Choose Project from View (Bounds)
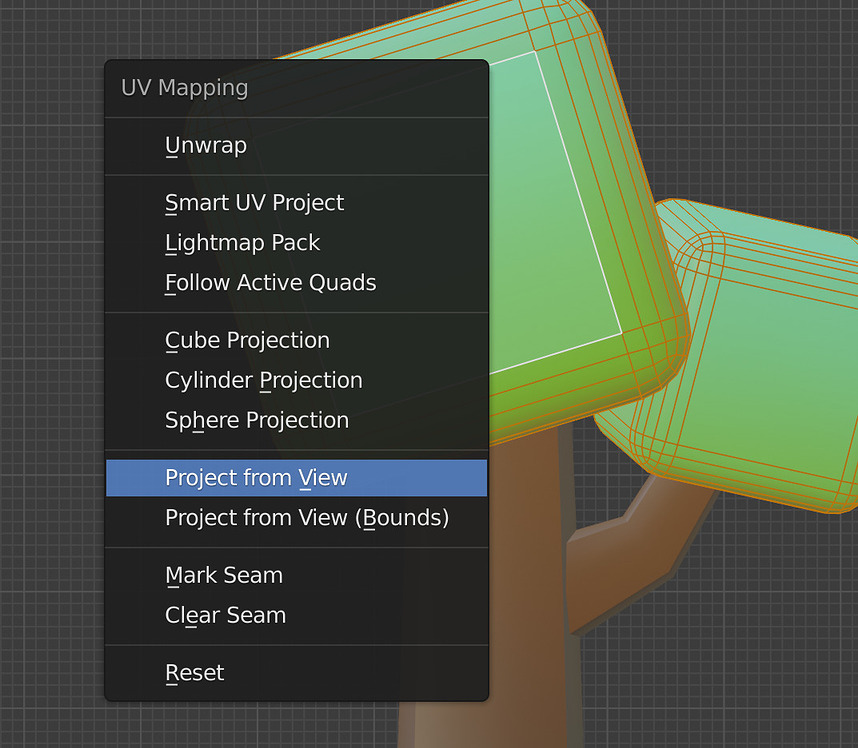Image resolution: width=858 pixels, height=748 pixels. coord(307,518)
